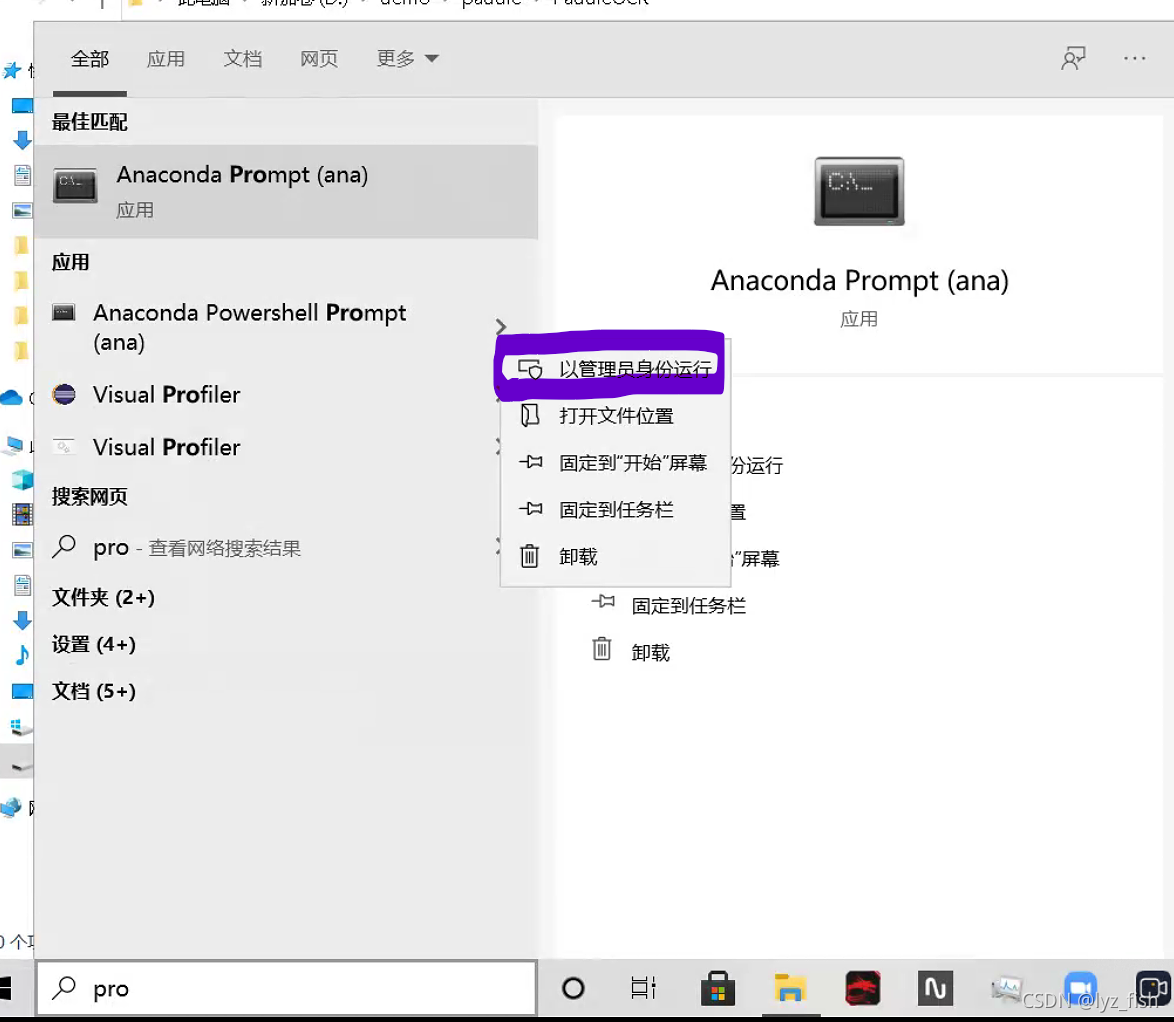Image resolution: width=1174 pixels, height=1022 pixels.
Task: Expand 设置 (4+) results
Action: [94, 645]
